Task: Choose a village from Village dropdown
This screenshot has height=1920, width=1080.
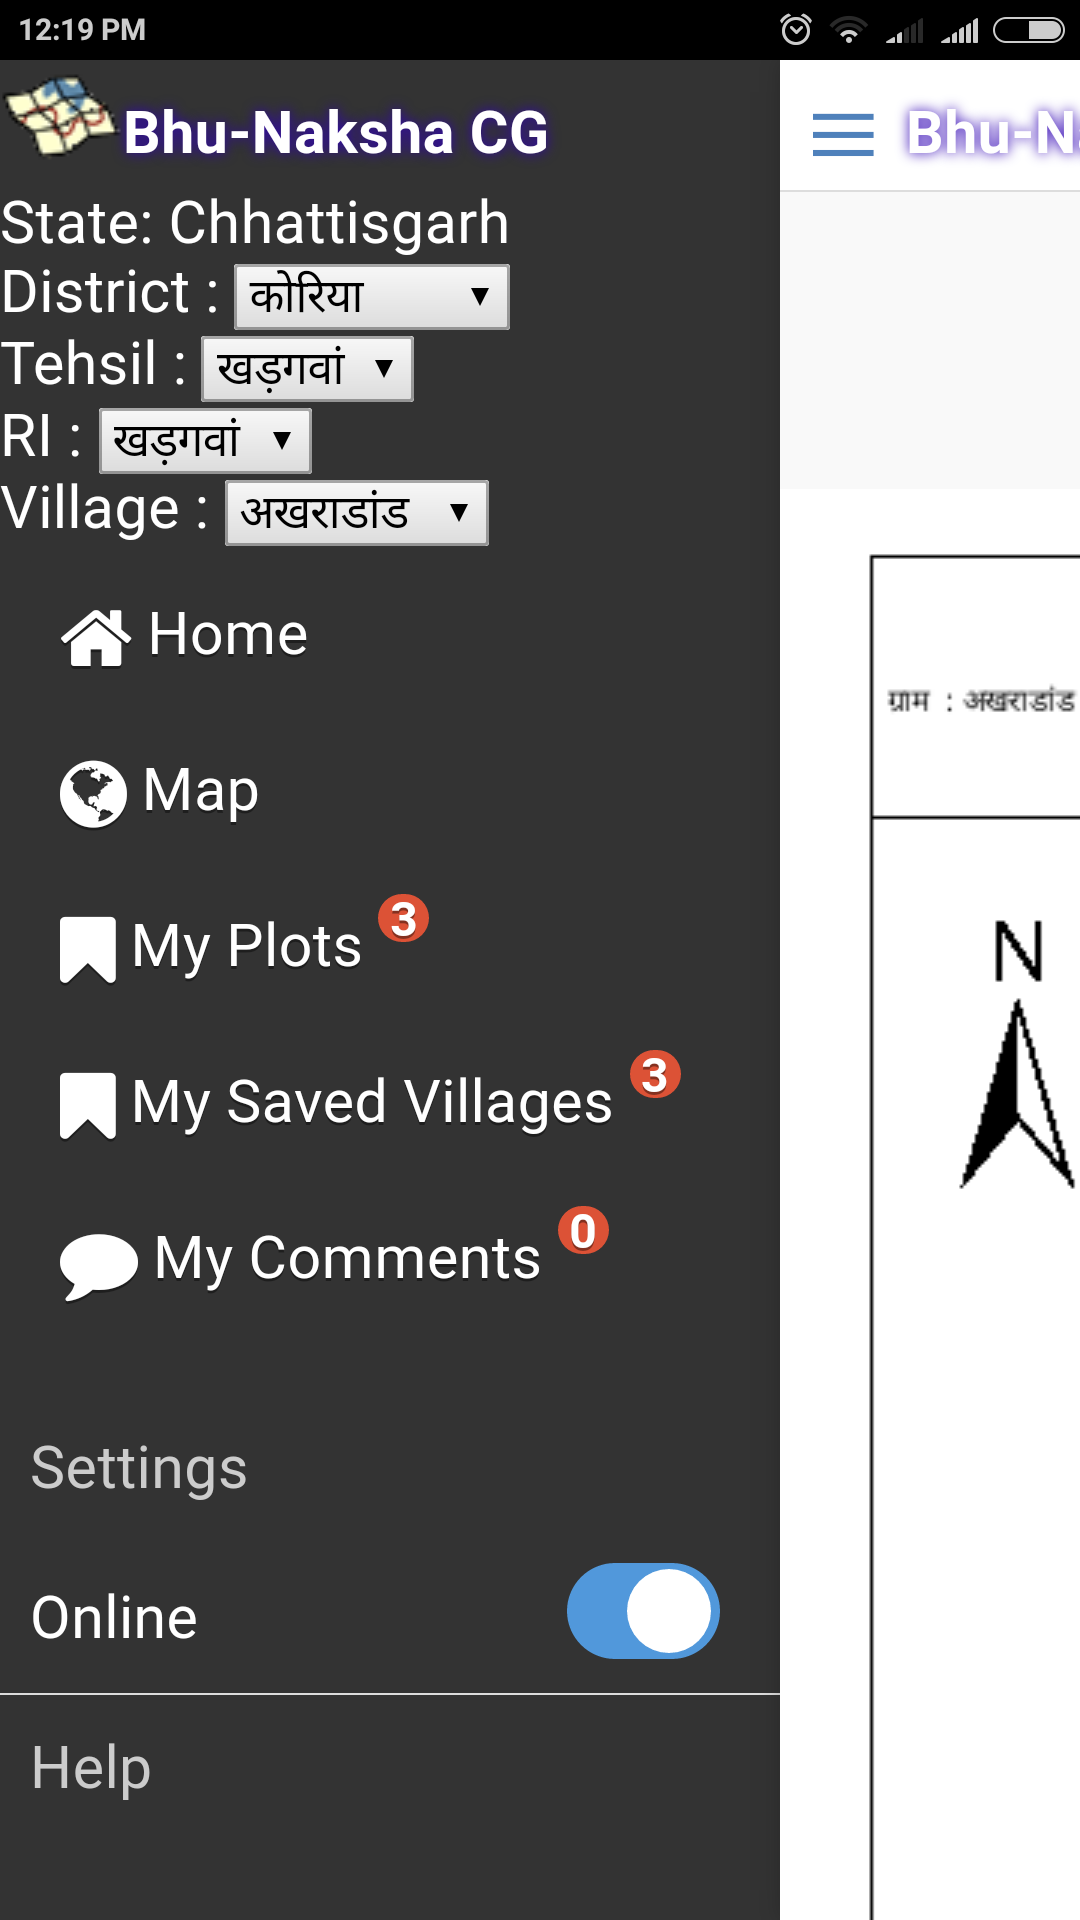Action: click(357, 512)
